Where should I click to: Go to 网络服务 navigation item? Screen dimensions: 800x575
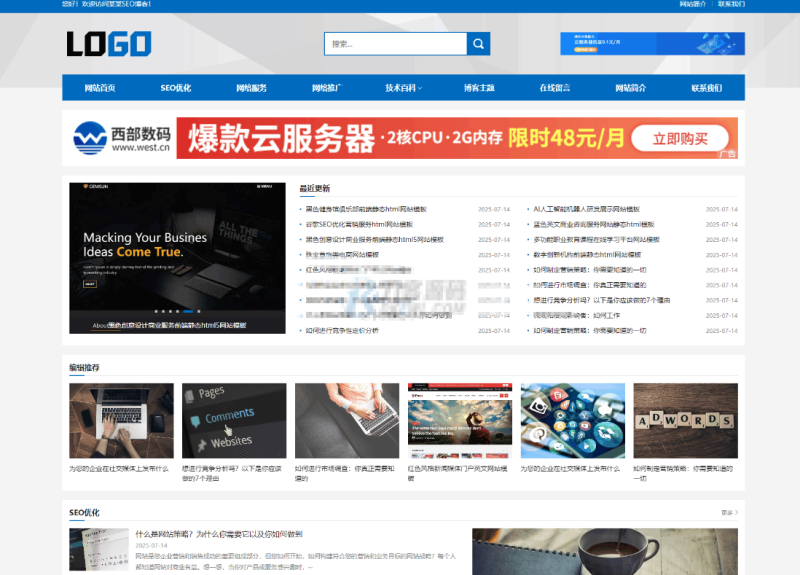252,88
